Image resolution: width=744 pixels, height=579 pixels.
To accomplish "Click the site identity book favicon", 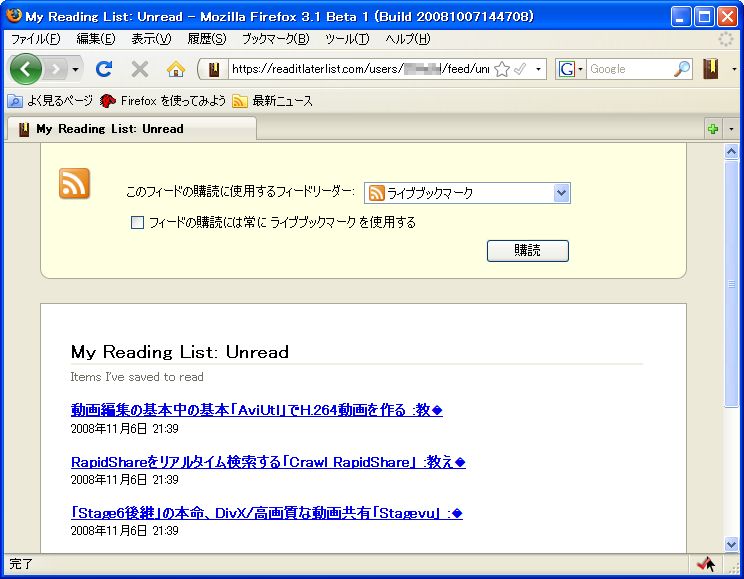I will click(x=214, y=69).
